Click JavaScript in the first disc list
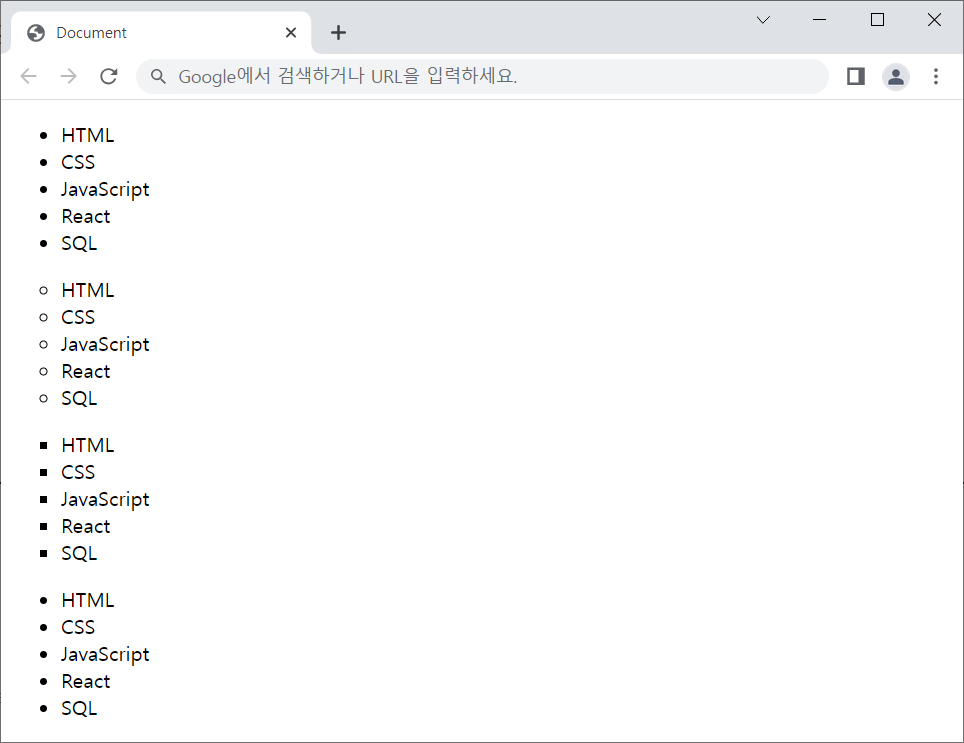 [105, 189]
